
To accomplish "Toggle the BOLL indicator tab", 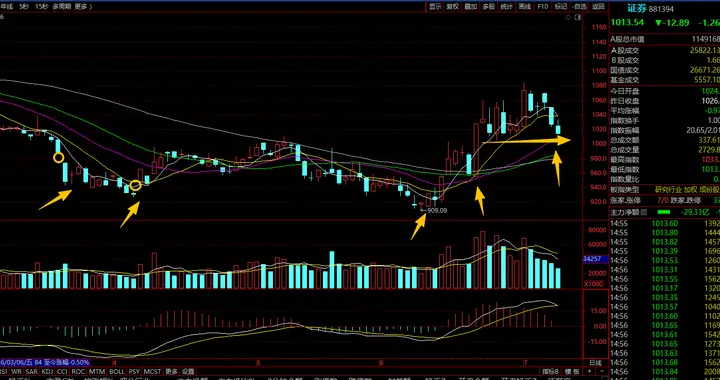I will tap(117, 371).
